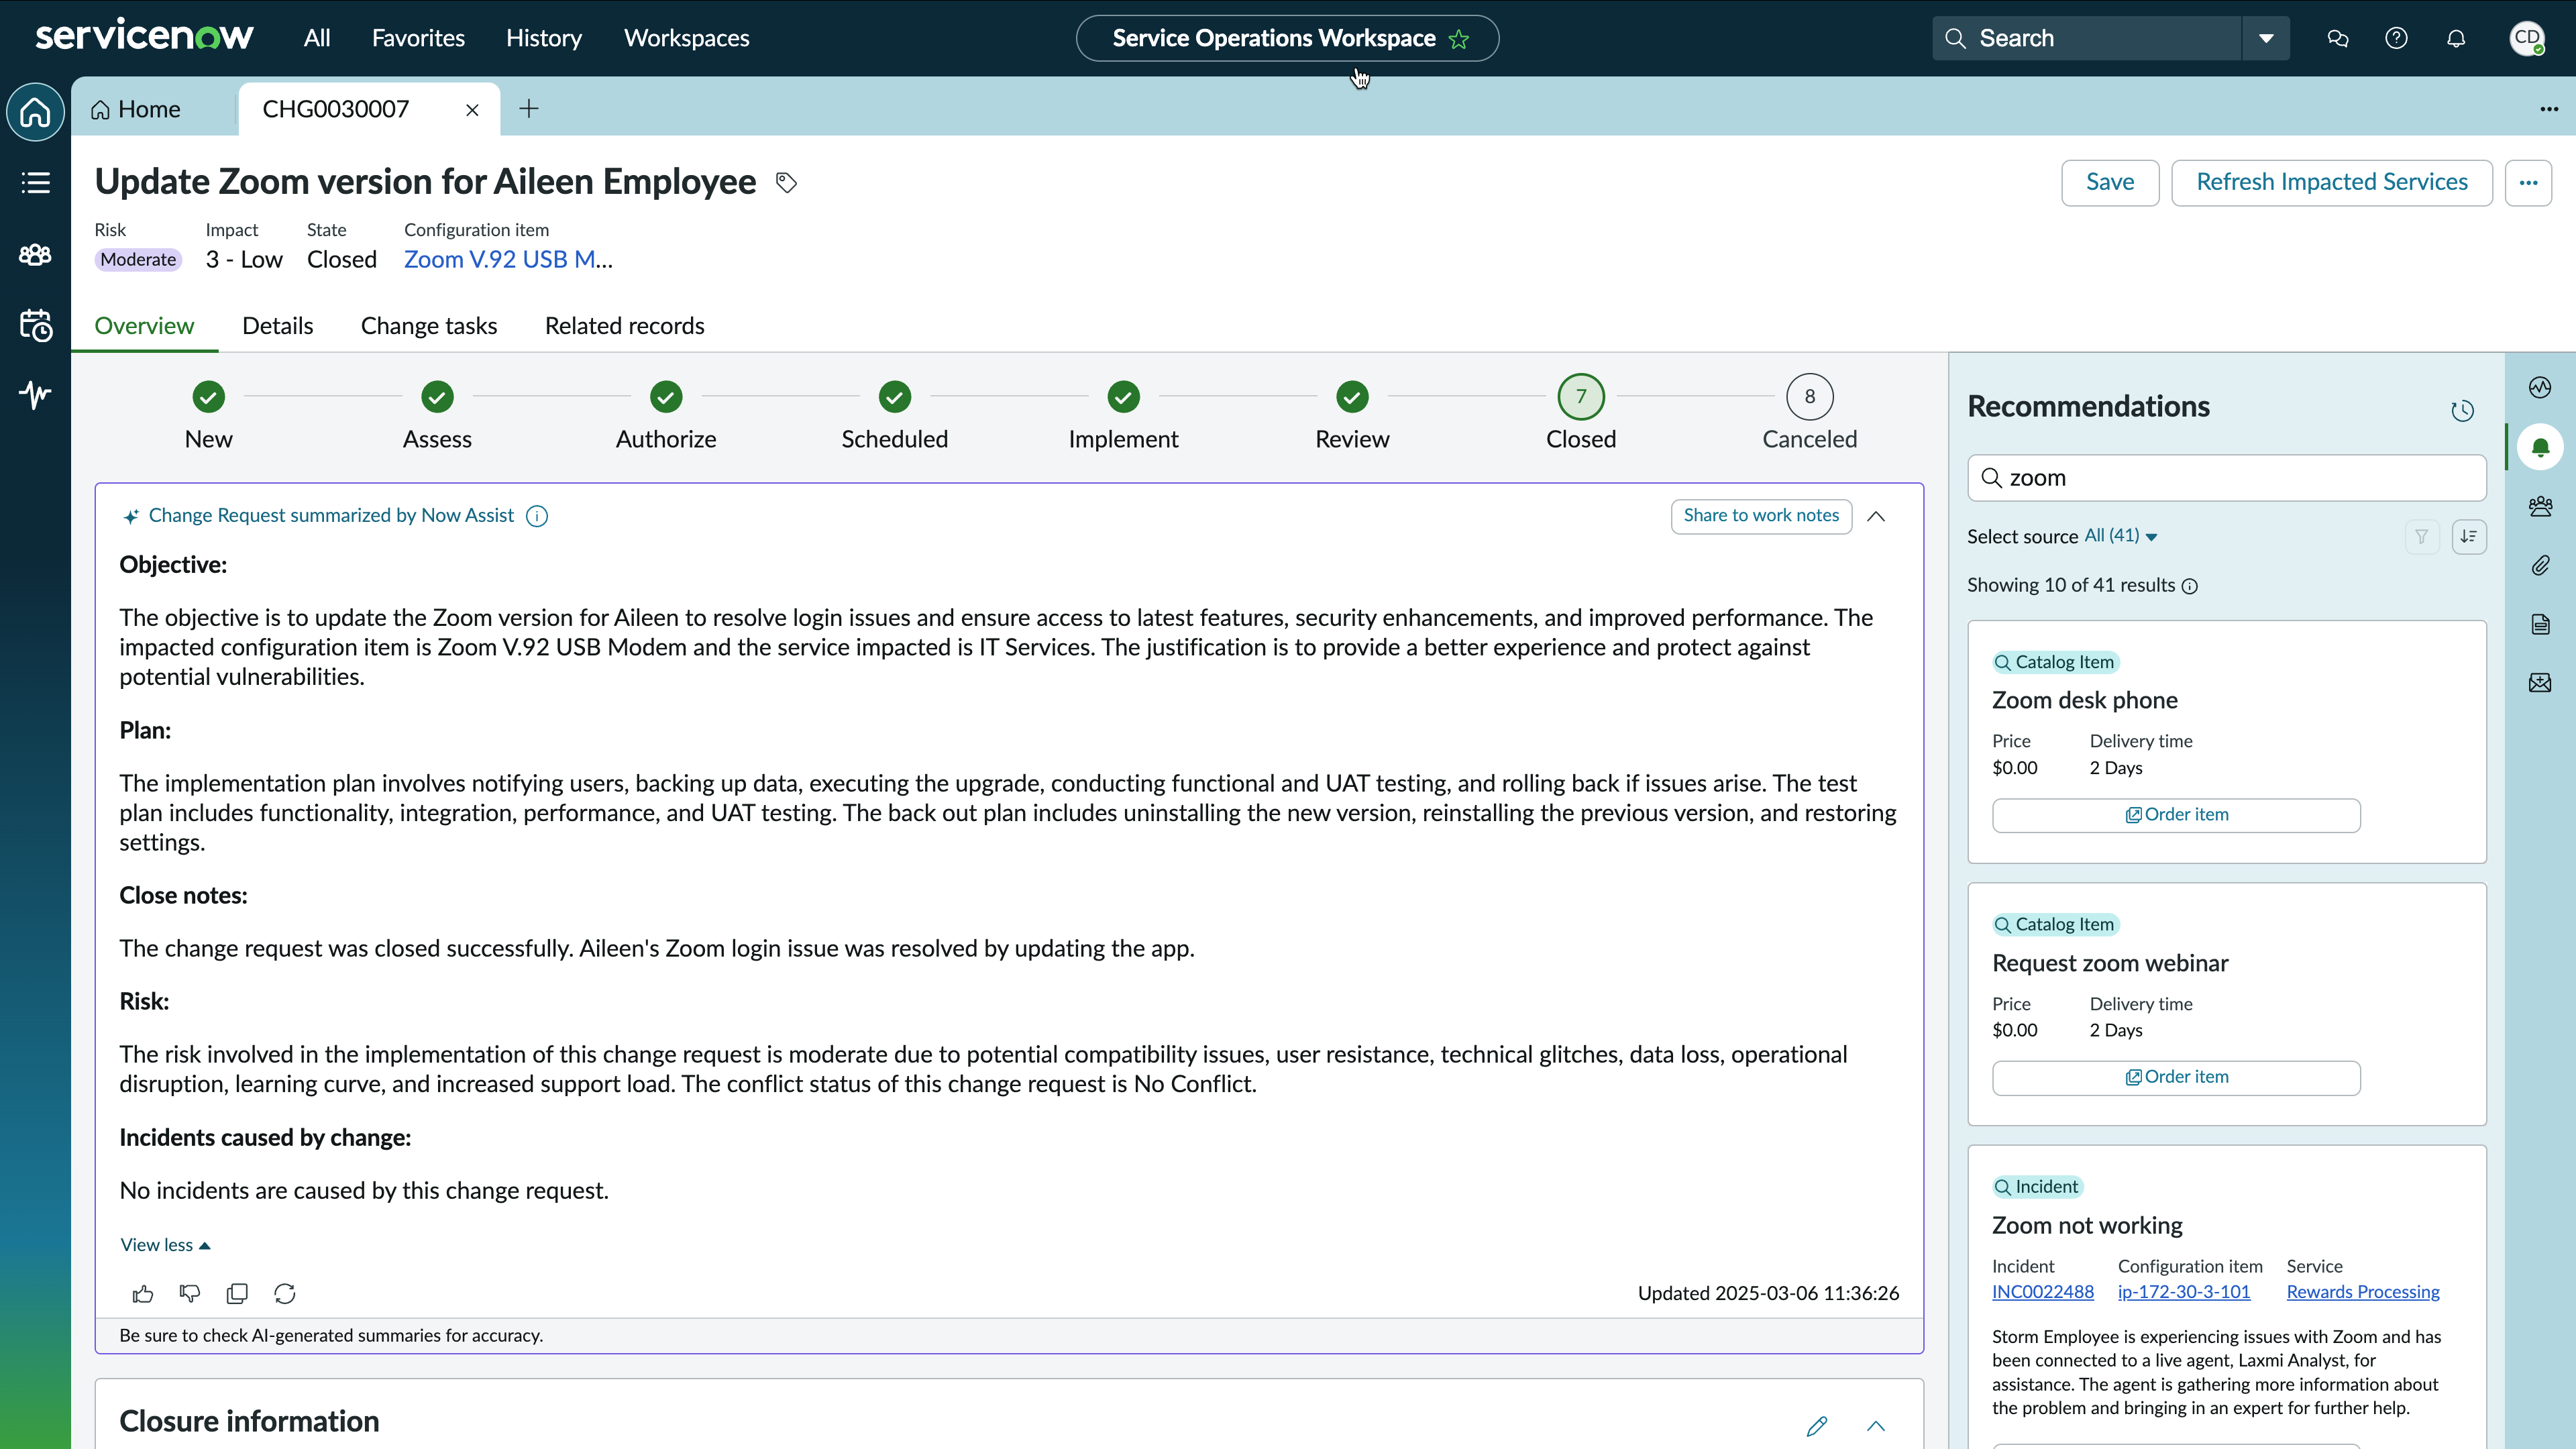Switch to the Home tab
The height and width of the screenshot is (1449, 2576).
pyautogui.click(x=136, y=109)
